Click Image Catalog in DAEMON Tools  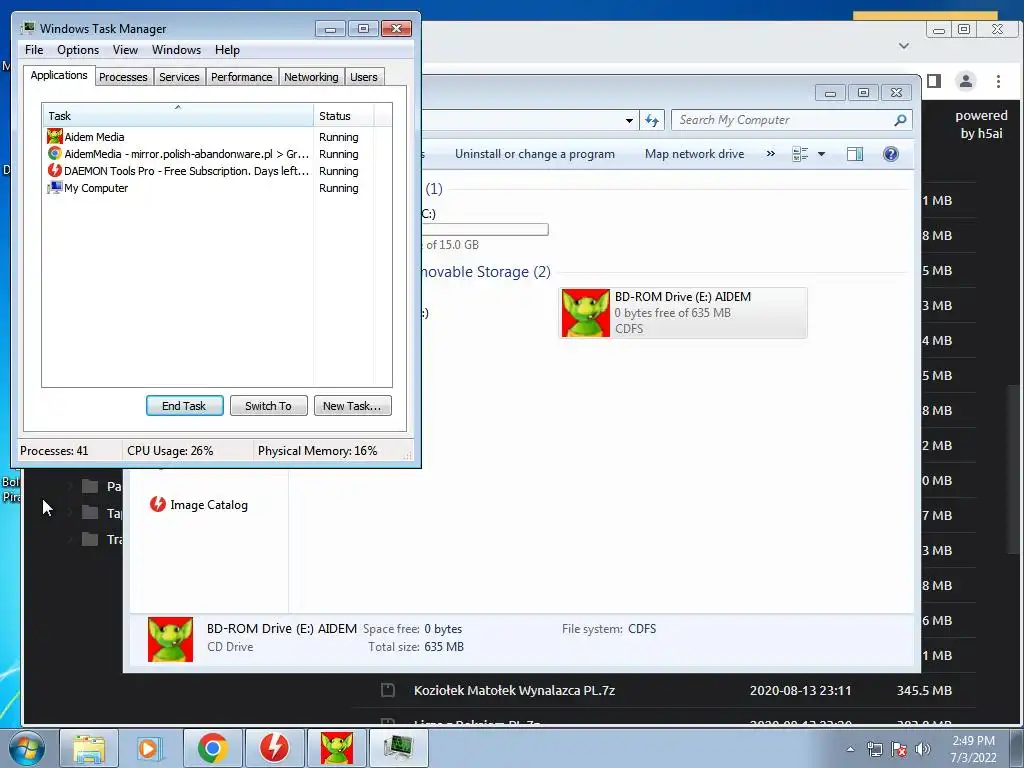(x=199, y=505)
